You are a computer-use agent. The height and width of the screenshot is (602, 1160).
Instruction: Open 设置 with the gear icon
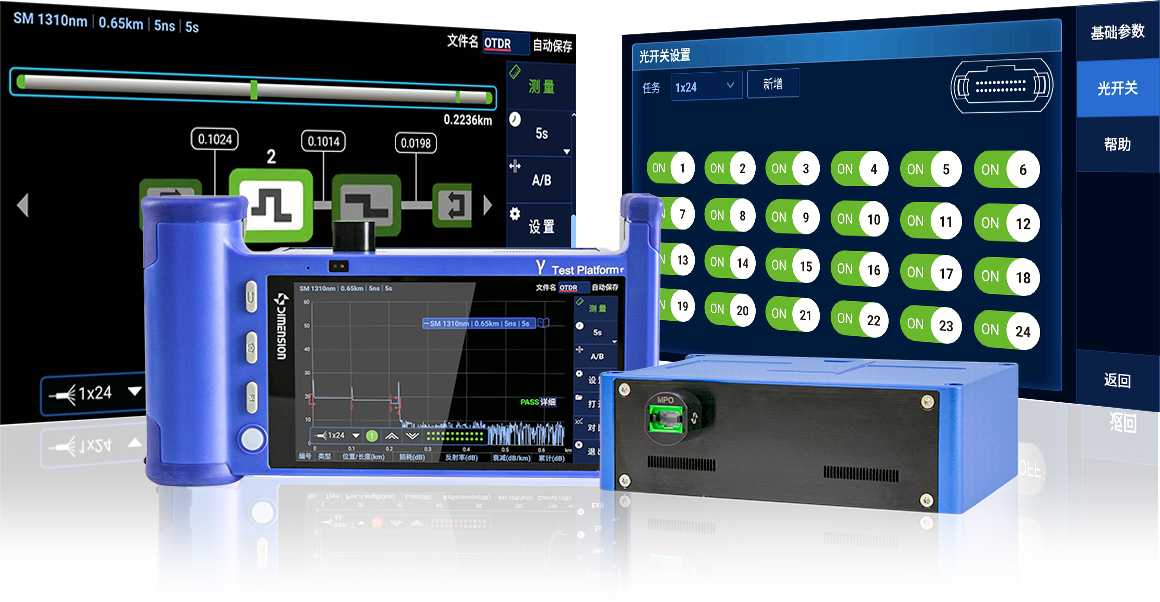click(x=540, y=223)
